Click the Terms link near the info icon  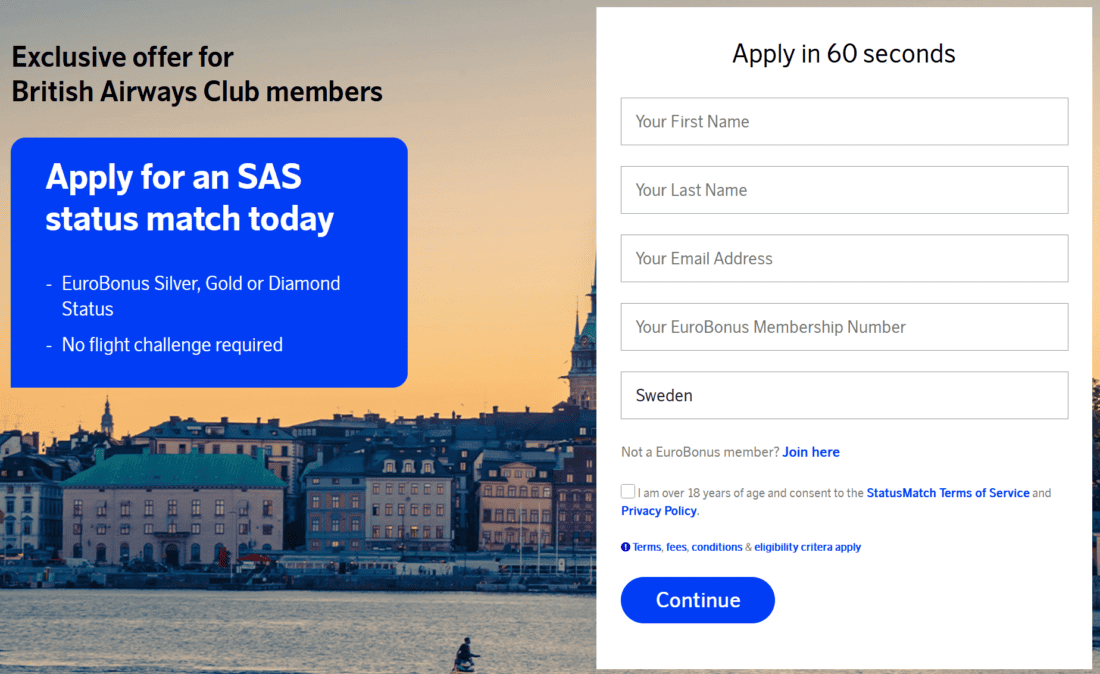click(646, 547)
